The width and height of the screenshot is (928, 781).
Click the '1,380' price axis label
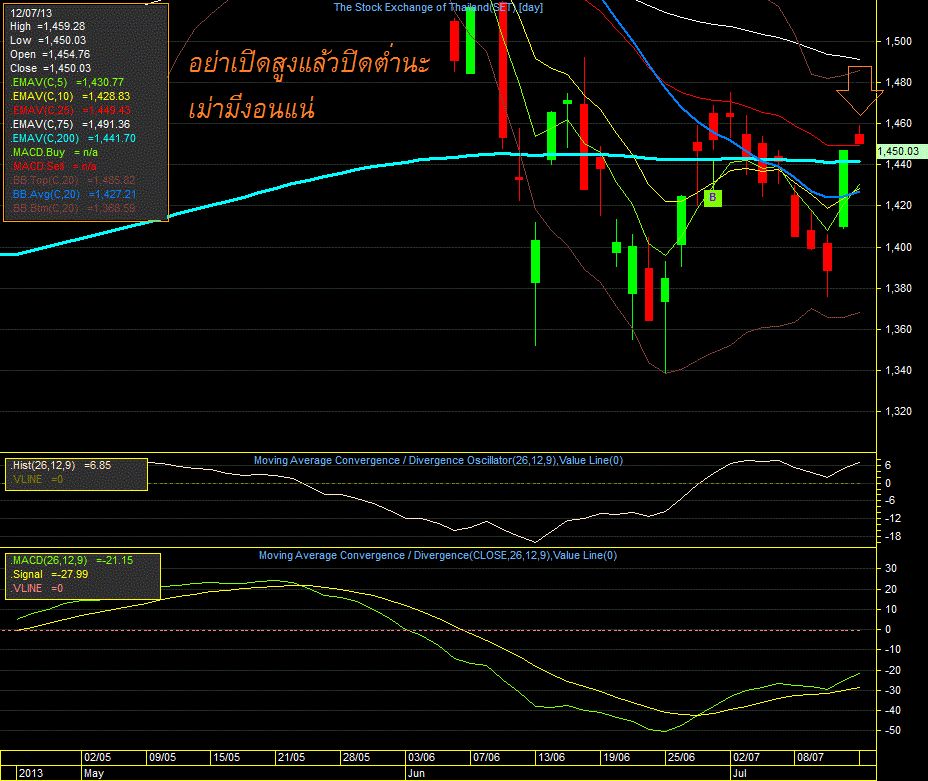click(898, 288)
